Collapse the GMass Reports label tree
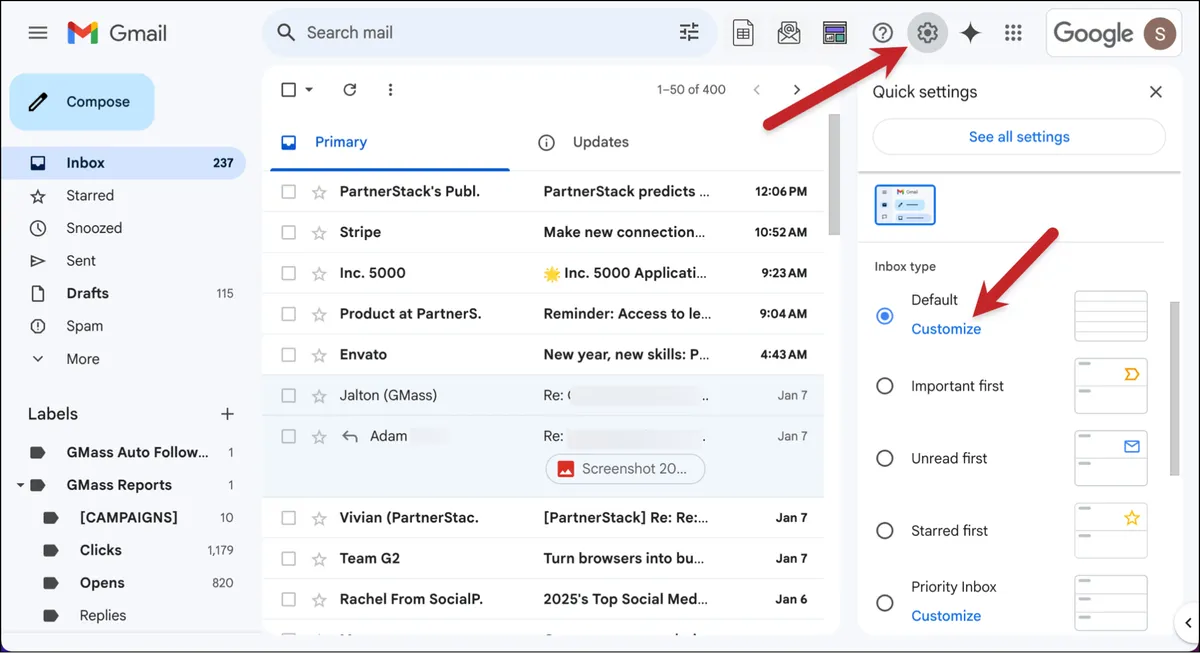The height and width of the screenshot is (653, 1200). coord(20,486)
